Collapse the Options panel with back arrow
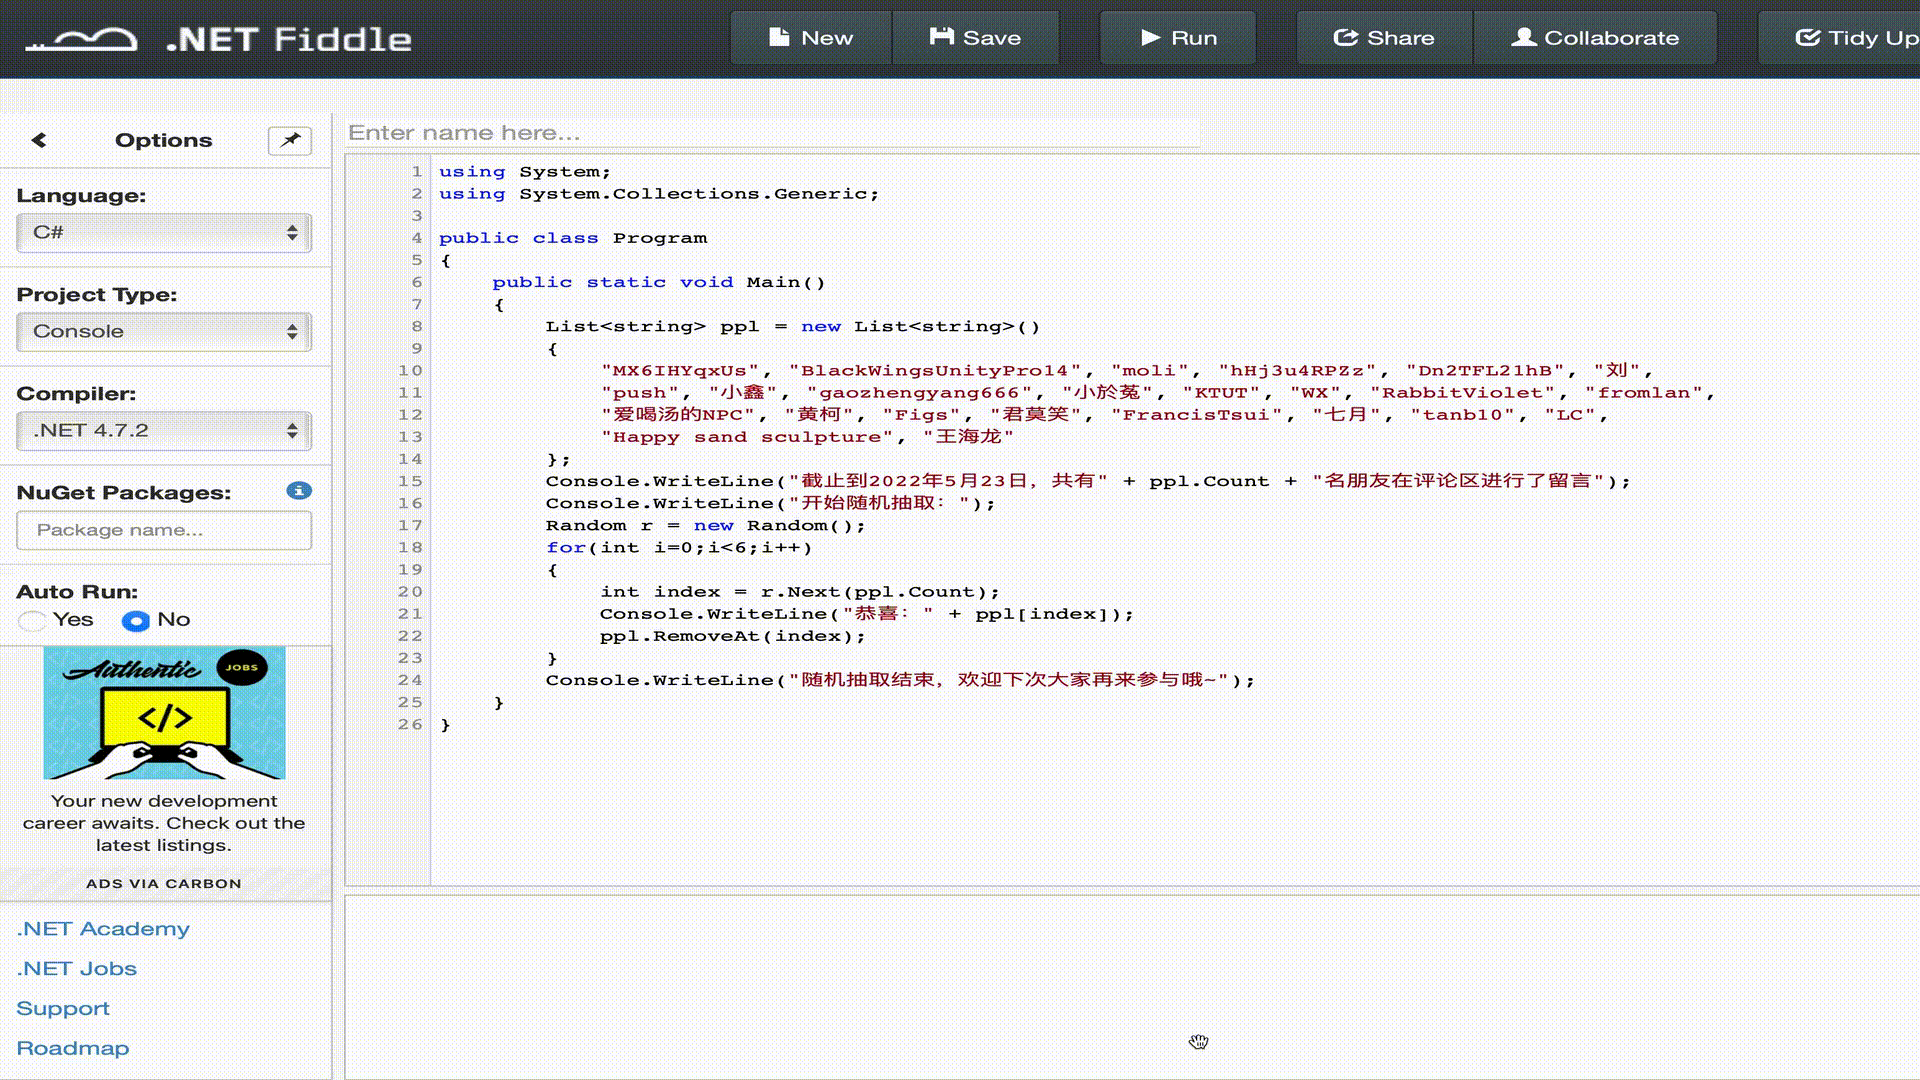This screenshot has height=1080, width=1920. [x=39, y=140]
